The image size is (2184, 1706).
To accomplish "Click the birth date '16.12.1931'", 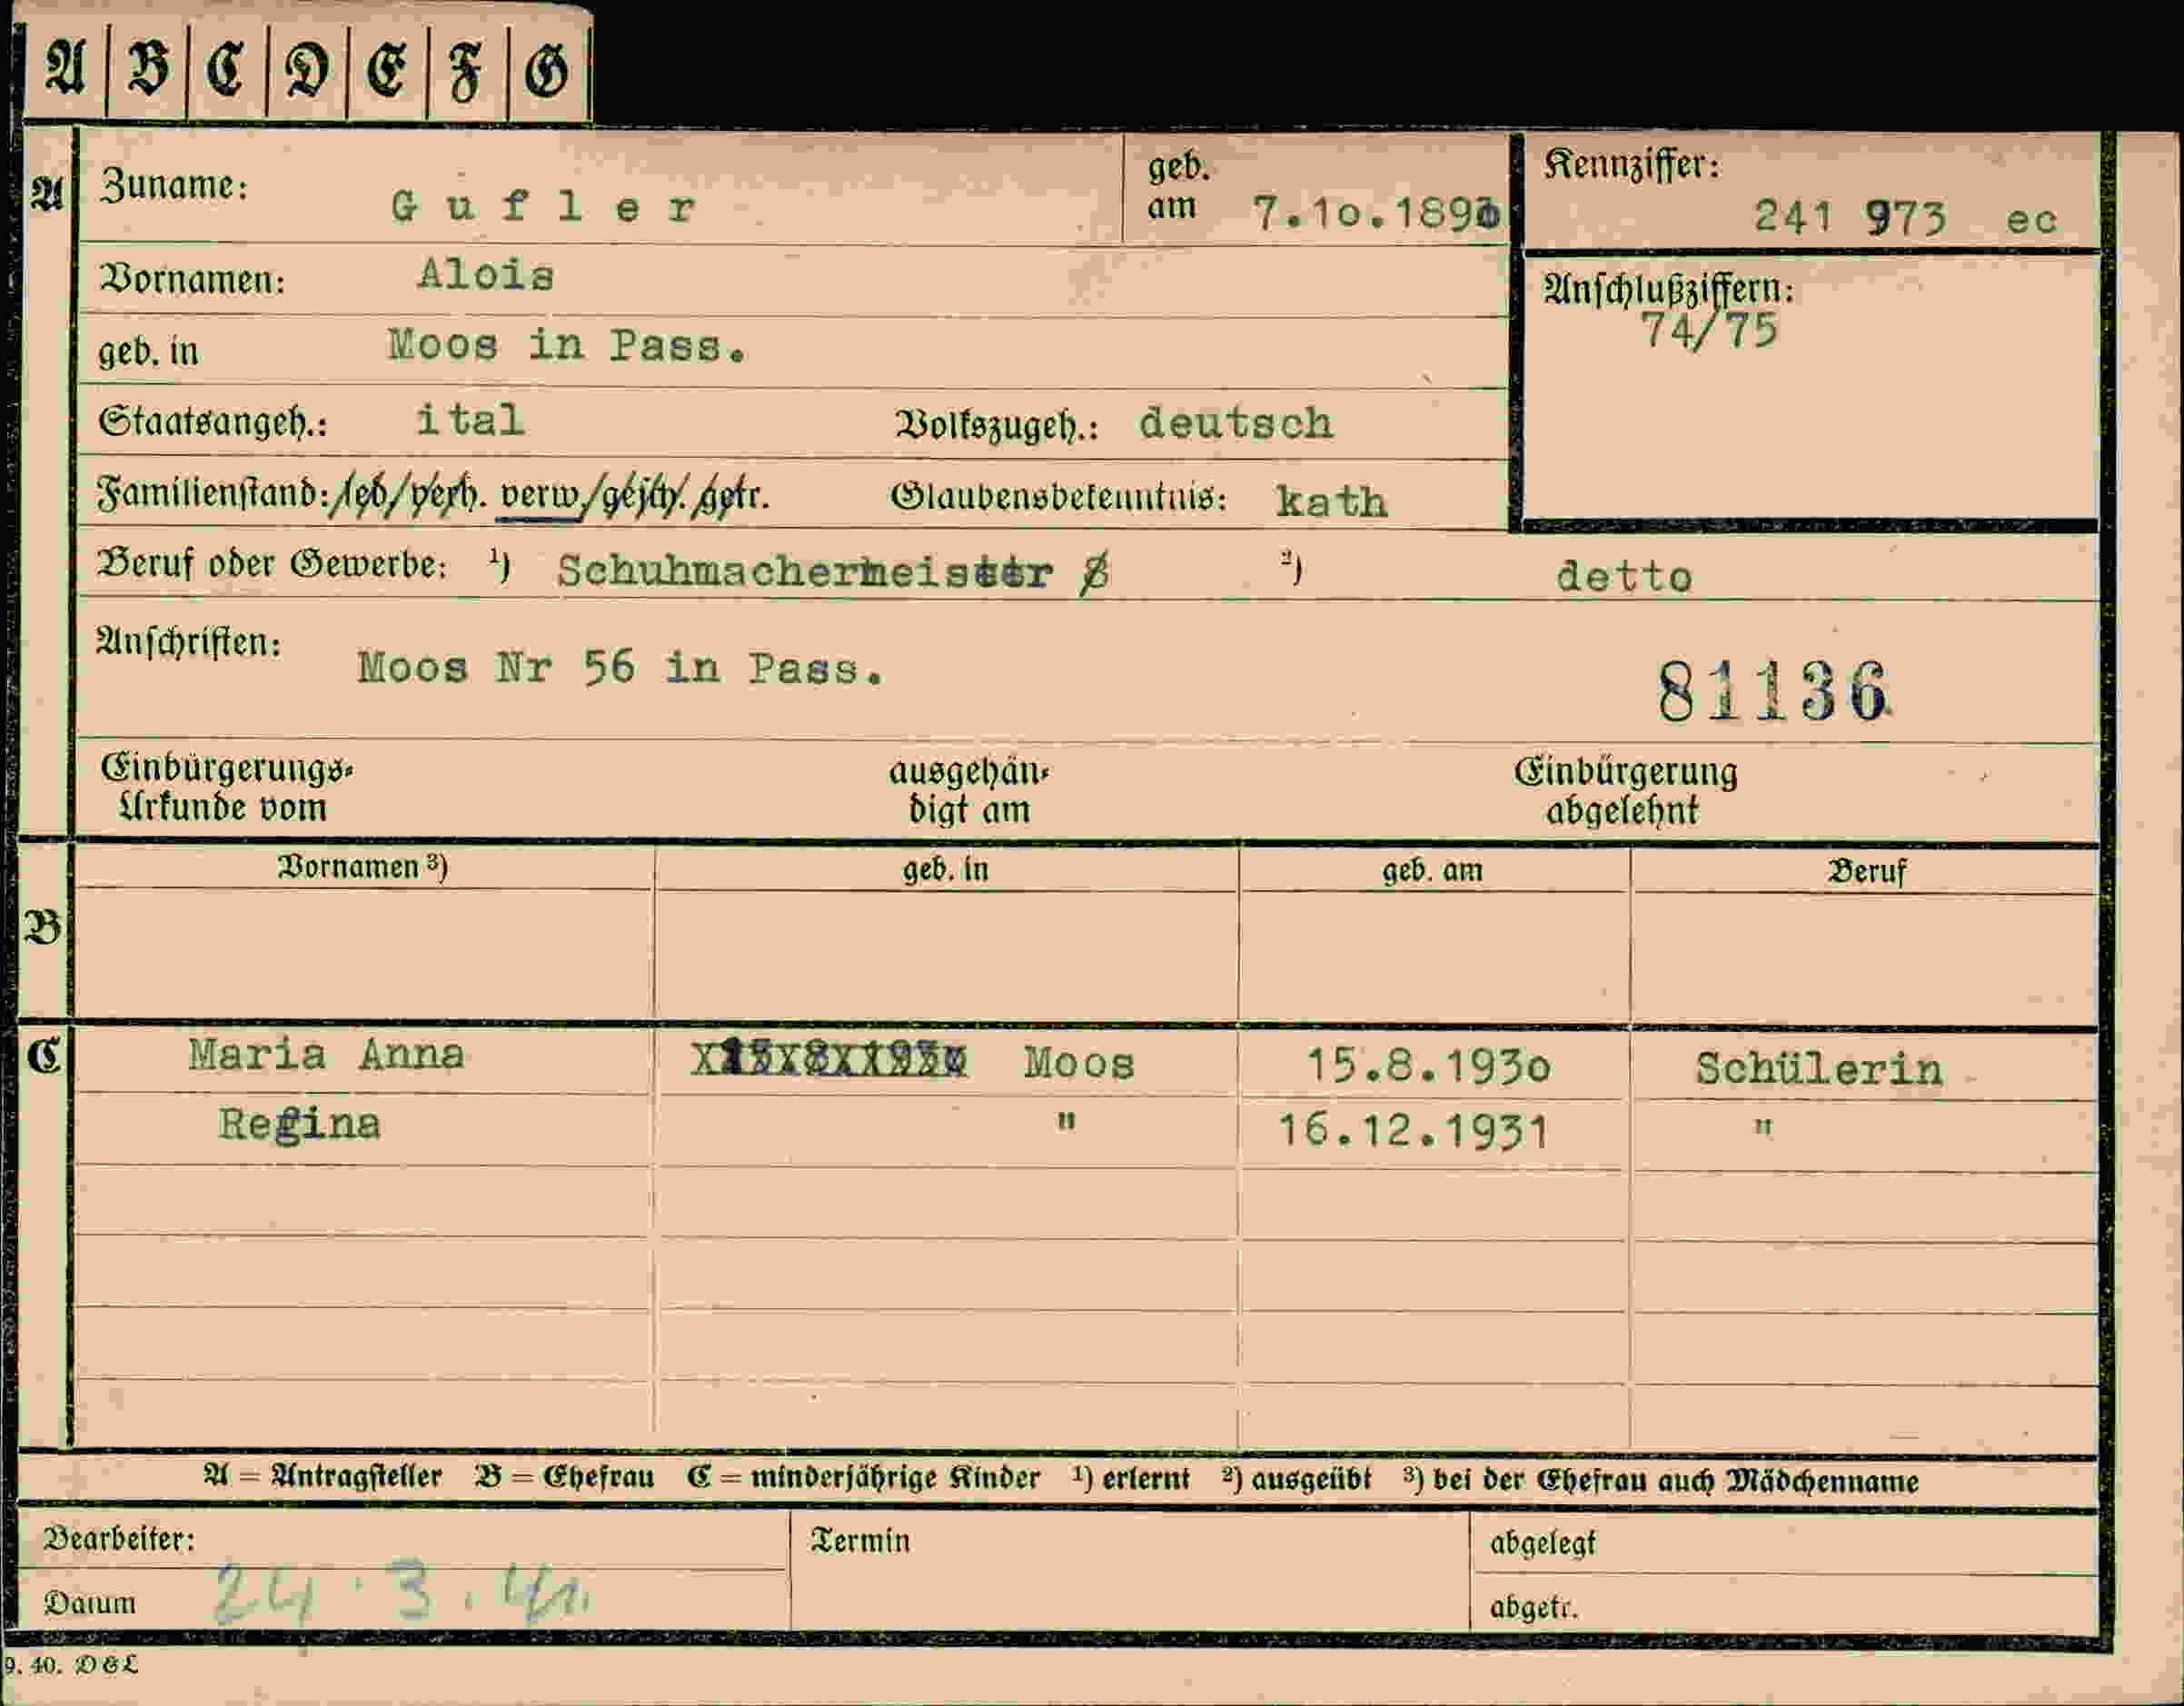I will point(1414,1132).
